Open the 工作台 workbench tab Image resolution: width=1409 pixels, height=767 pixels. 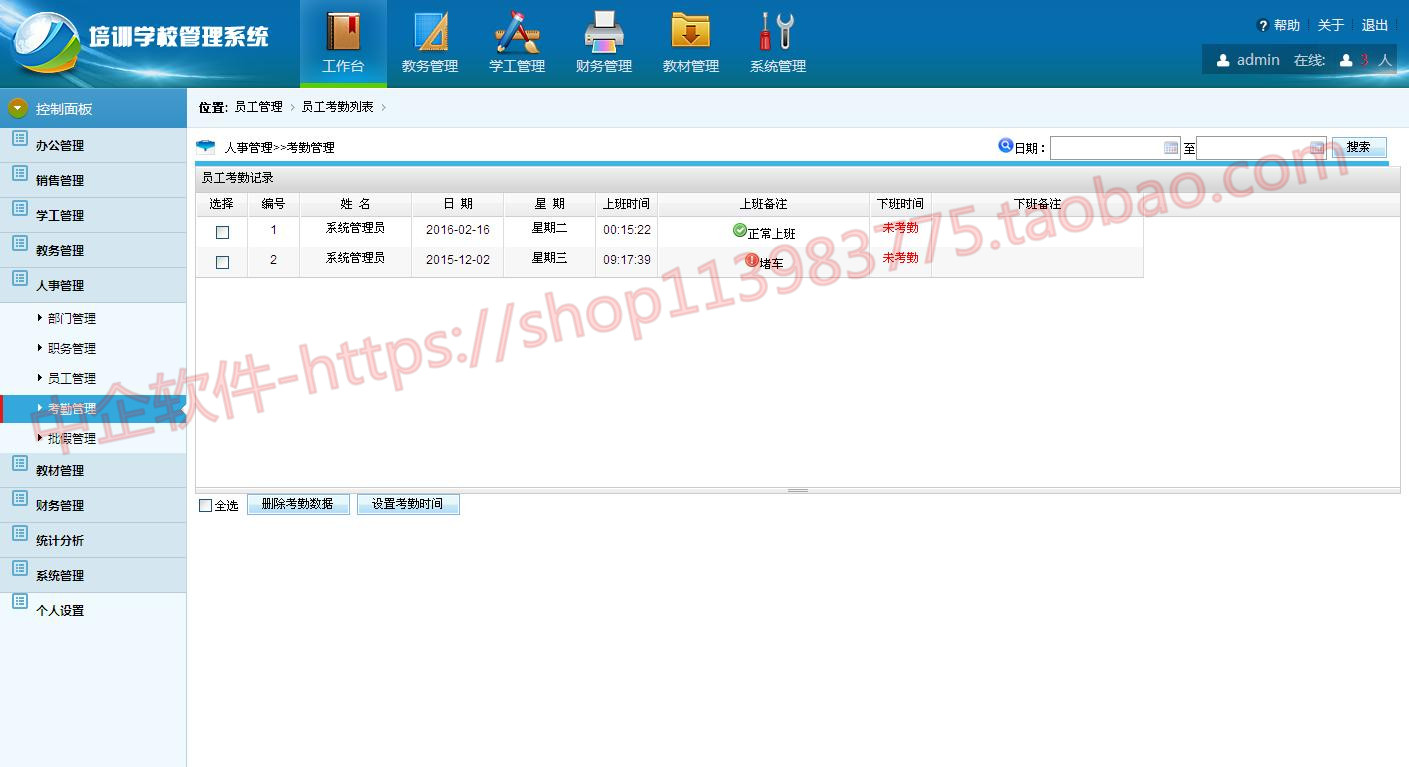[343, 43]
